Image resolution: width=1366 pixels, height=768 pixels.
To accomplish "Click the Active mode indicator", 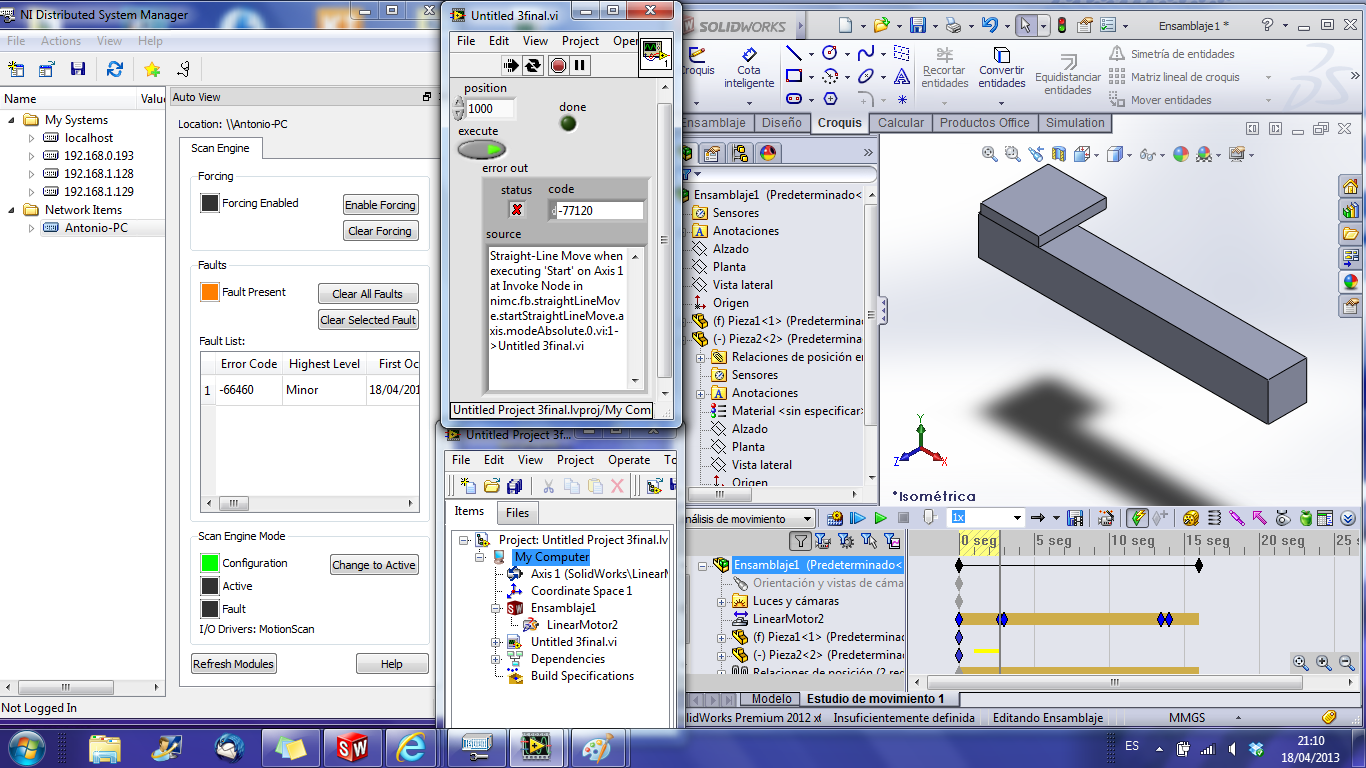I will [x=209, y=586].
